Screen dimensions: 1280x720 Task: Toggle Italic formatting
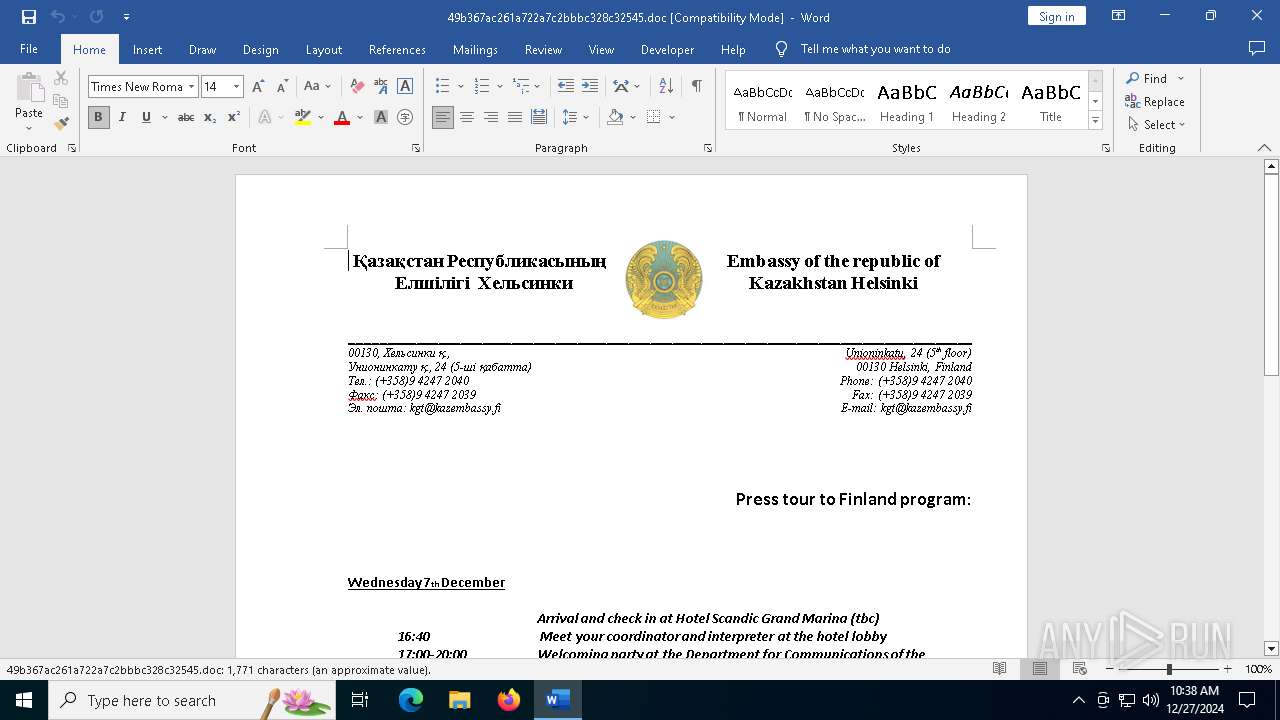[x=122, y=117]
